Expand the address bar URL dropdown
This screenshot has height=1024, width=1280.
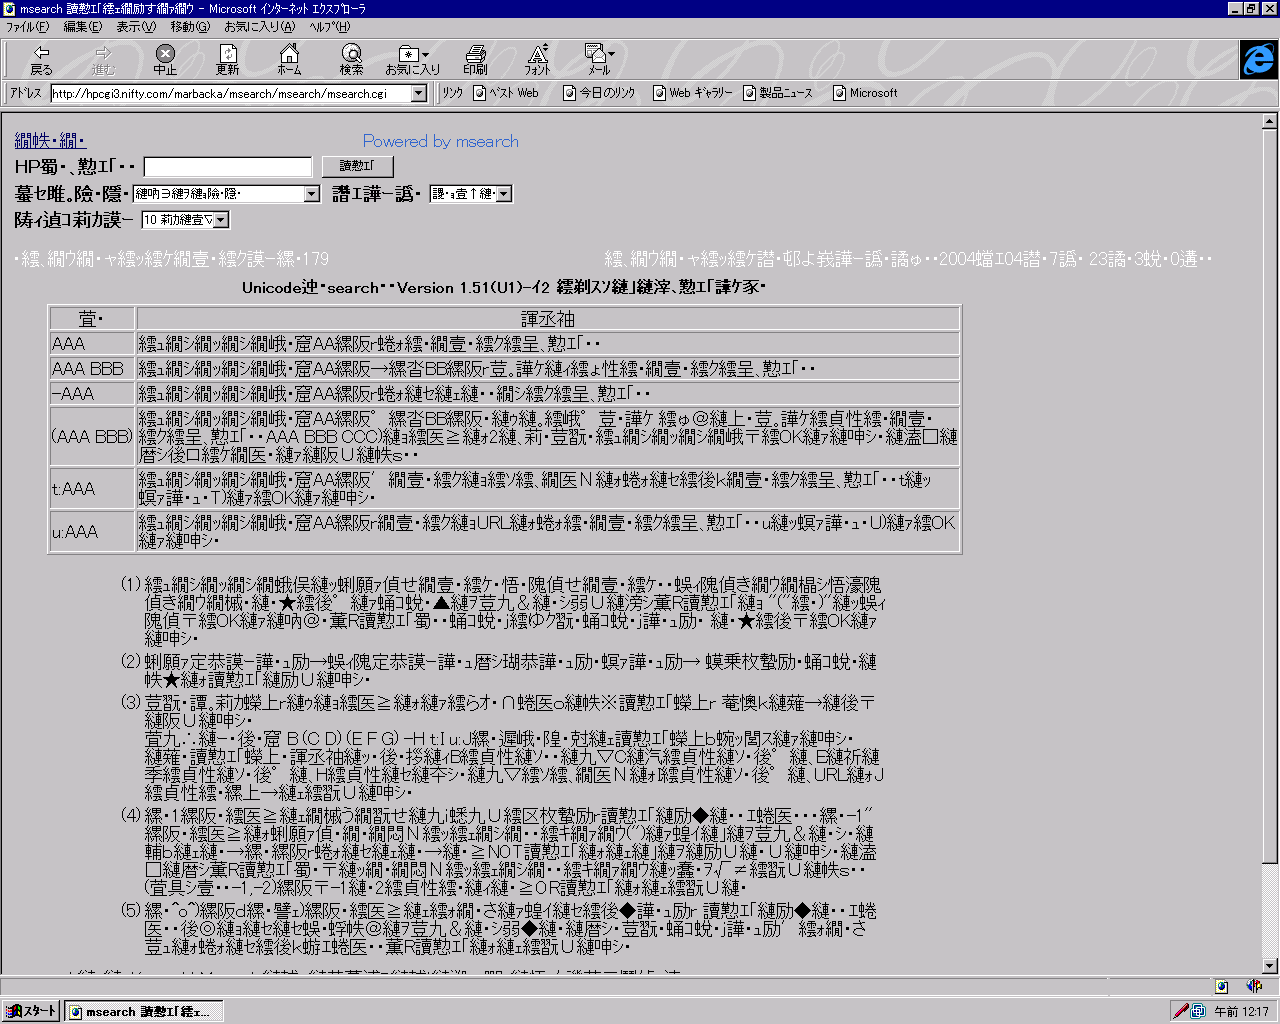[x=419, y=93]
